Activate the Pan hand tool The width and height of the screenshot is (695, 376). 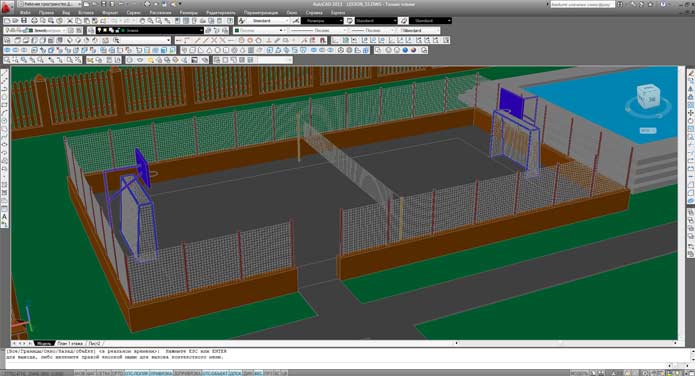tap(142, 21)
